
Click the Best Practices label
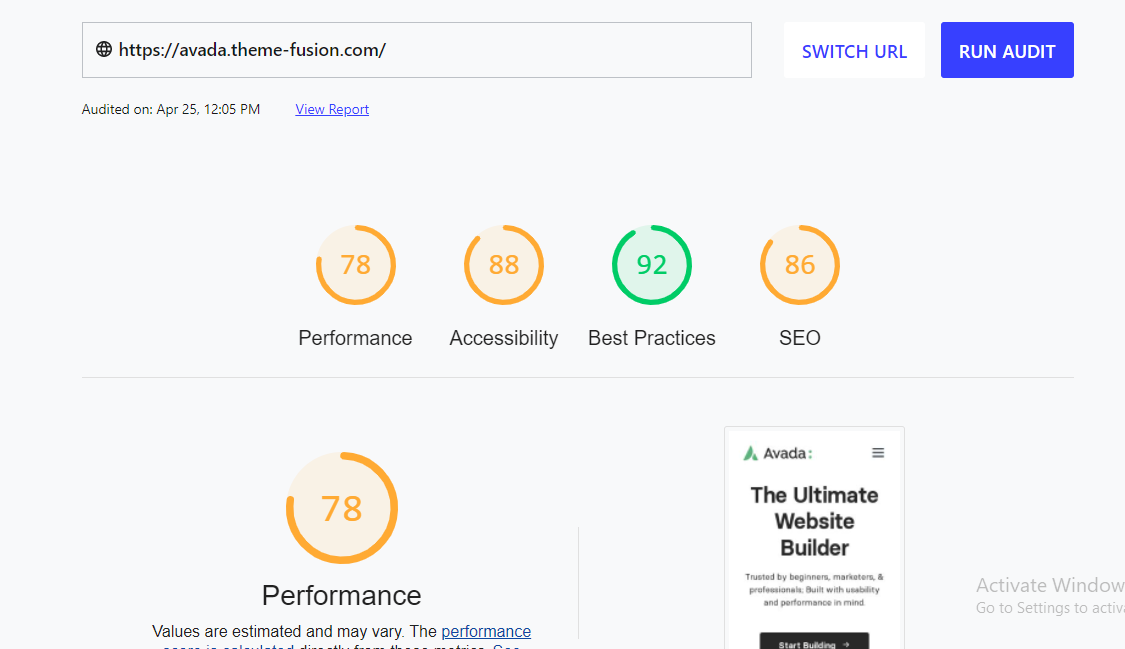pyautogui.click(x=651, y=338)
